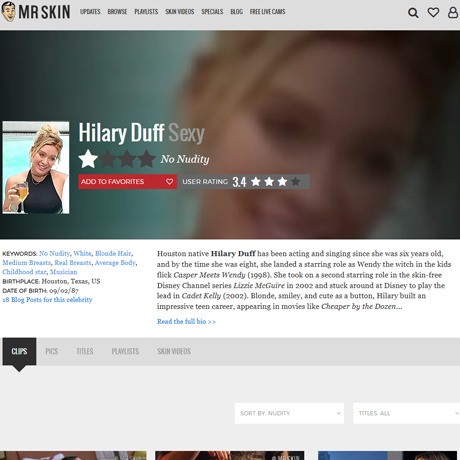Image resolution: width=460 pixels, height=460 pixels.
Task: Go to the Blog menu item
Action: coord(237,12)
